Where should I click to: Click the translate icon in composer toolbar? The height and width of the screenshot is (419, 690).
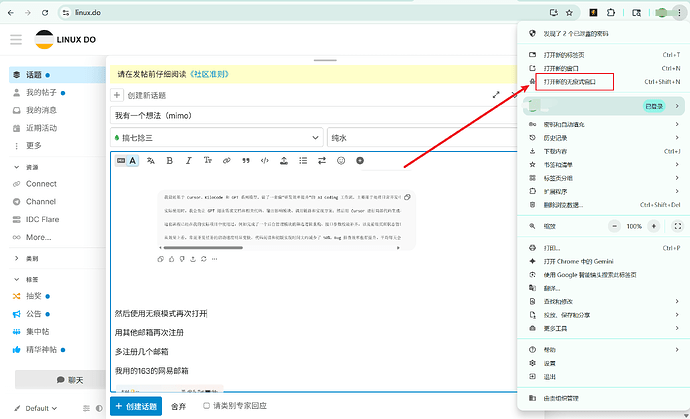point(150,161)
